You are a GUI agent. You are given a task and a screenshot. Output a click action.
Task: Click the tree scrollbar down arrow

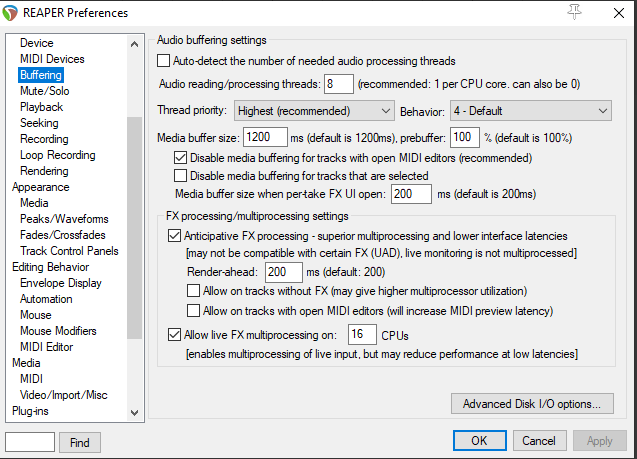[134, 413]
